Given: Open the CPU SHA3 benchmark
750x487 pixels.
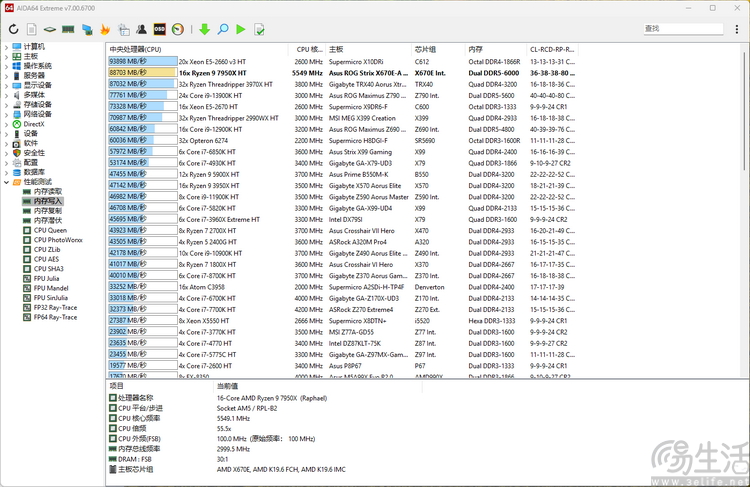Looking at the screenshot, I should pyautogui.click(x=48, y=269).
